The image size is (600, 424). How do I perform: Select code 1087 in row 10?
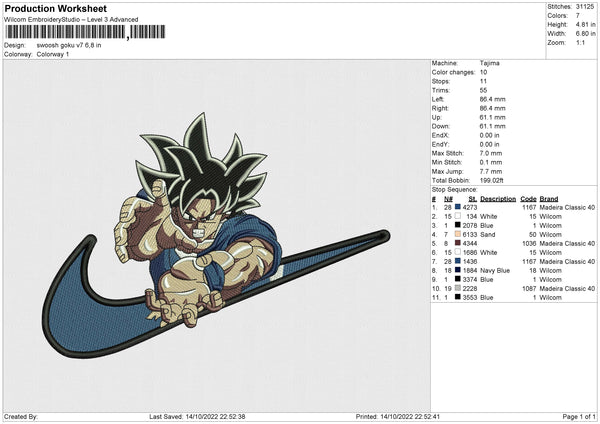coord(529,288)
